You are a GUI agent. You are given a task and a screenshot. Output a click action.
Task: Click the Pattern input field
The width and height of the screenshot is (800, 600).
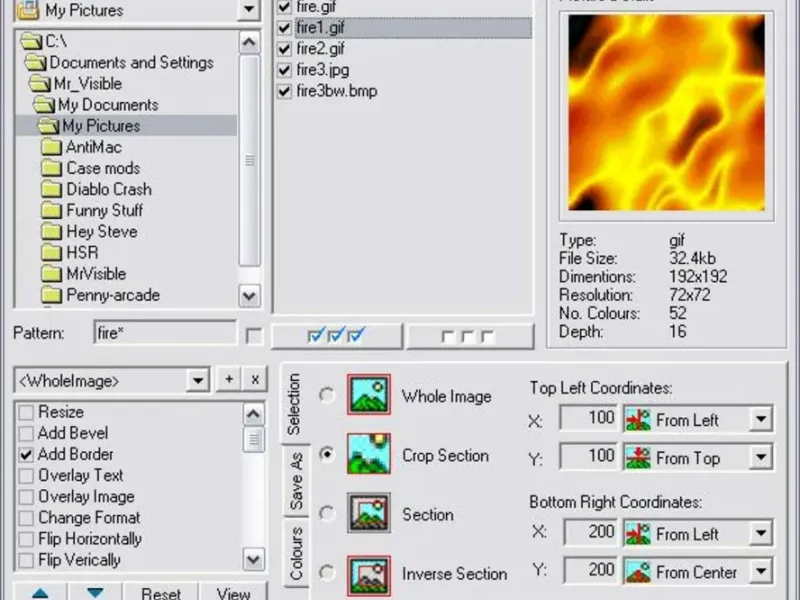point(165,333)
